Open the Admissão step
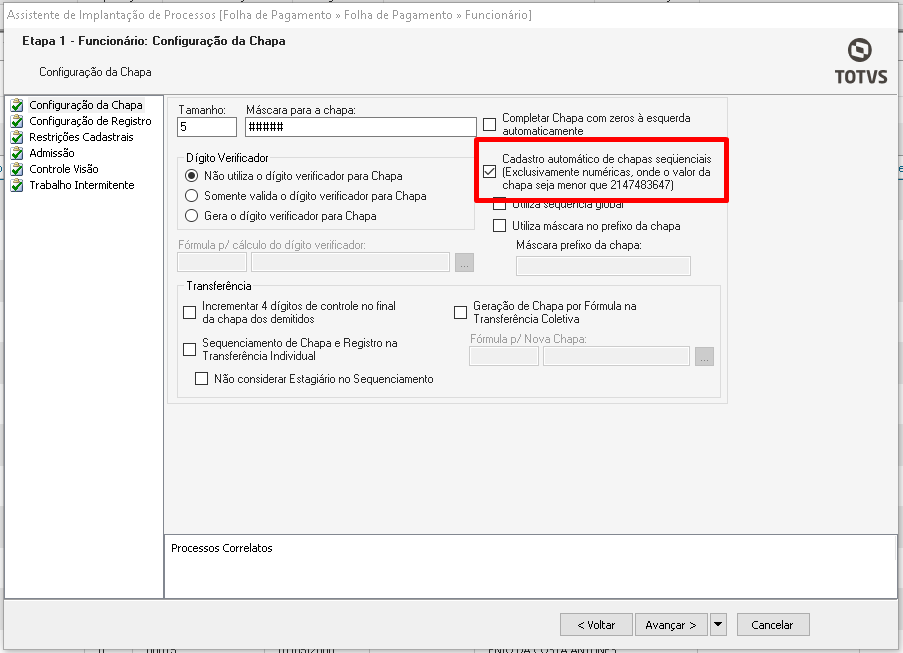 52,153
